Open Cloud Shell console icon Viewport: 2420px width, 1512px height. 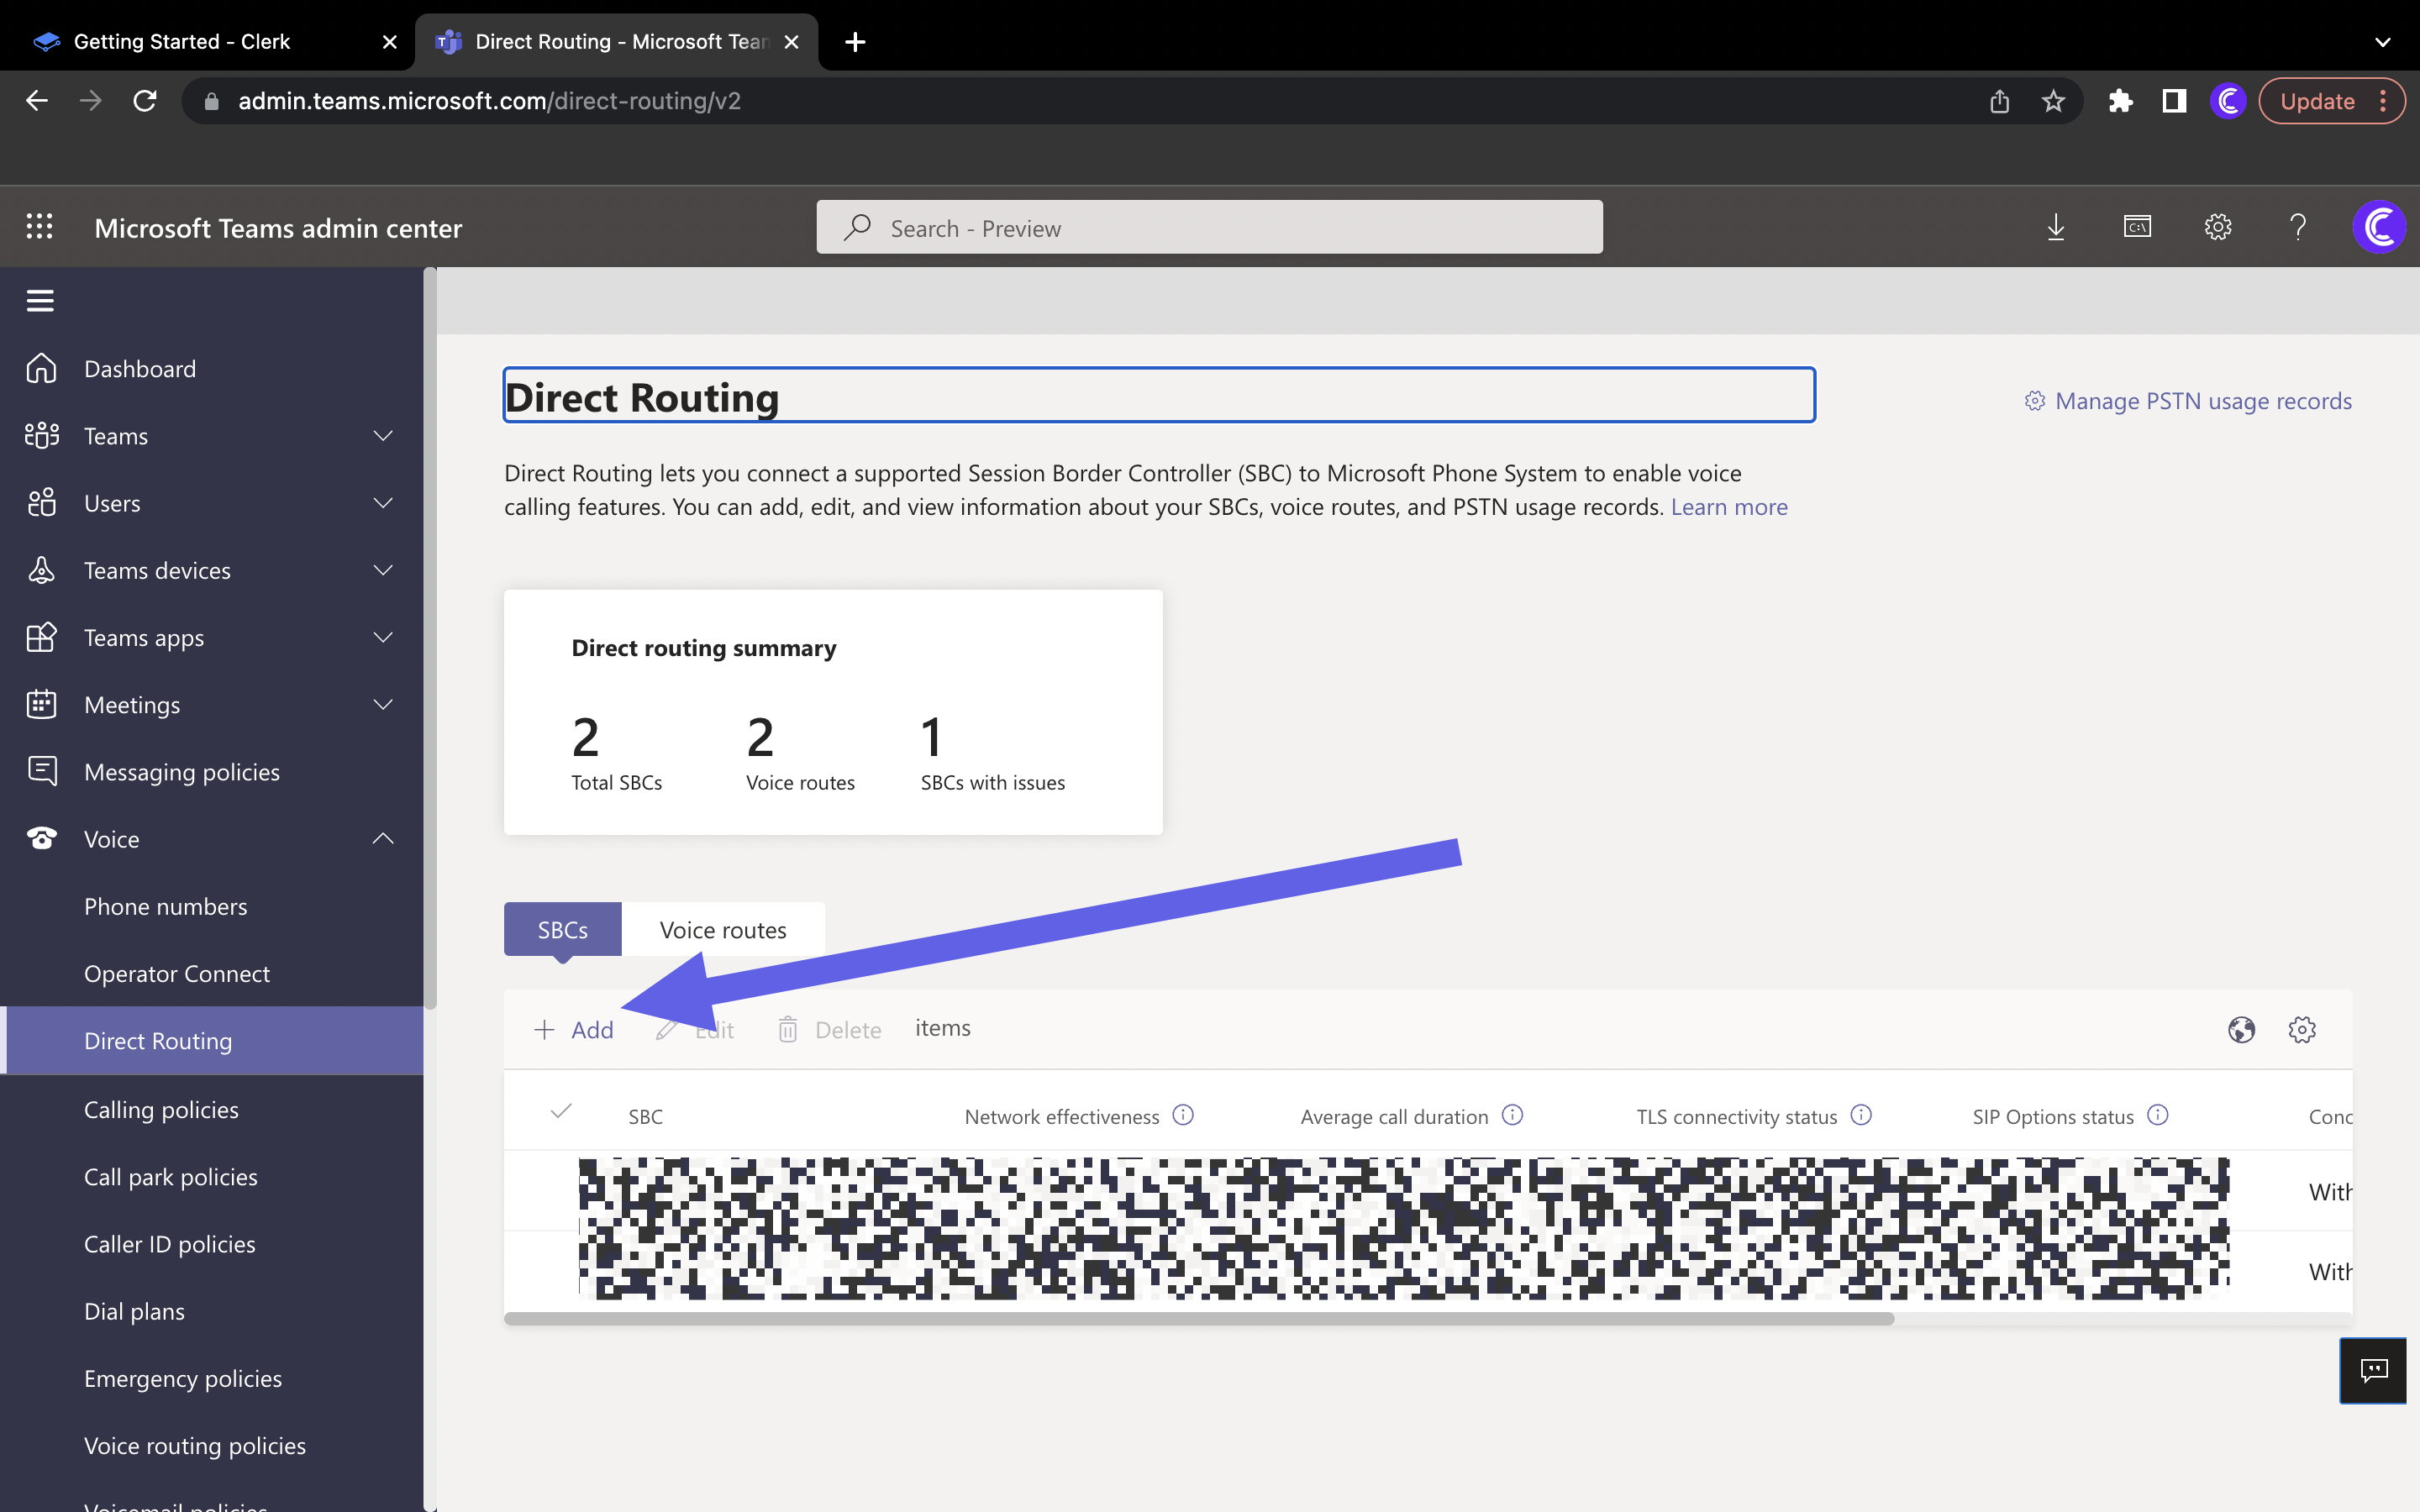[x=2137, y=227]
